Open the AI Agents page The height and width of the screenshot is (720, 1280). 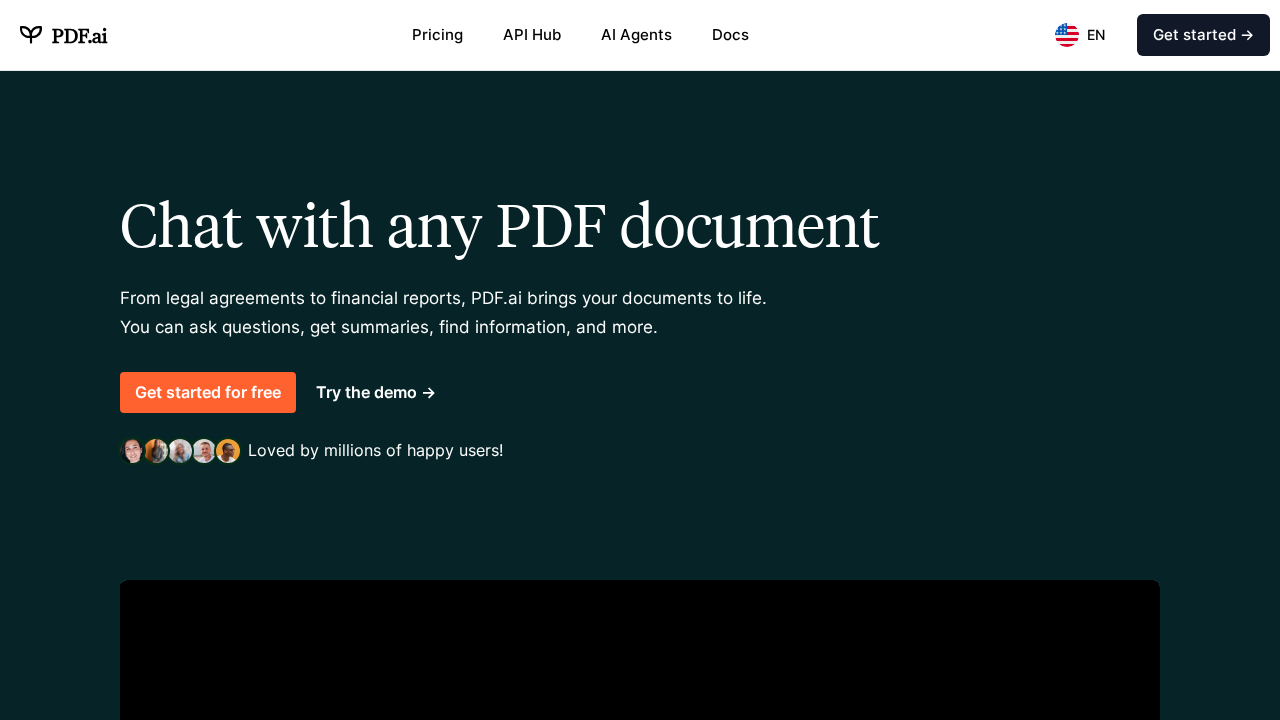pos(636,34)
